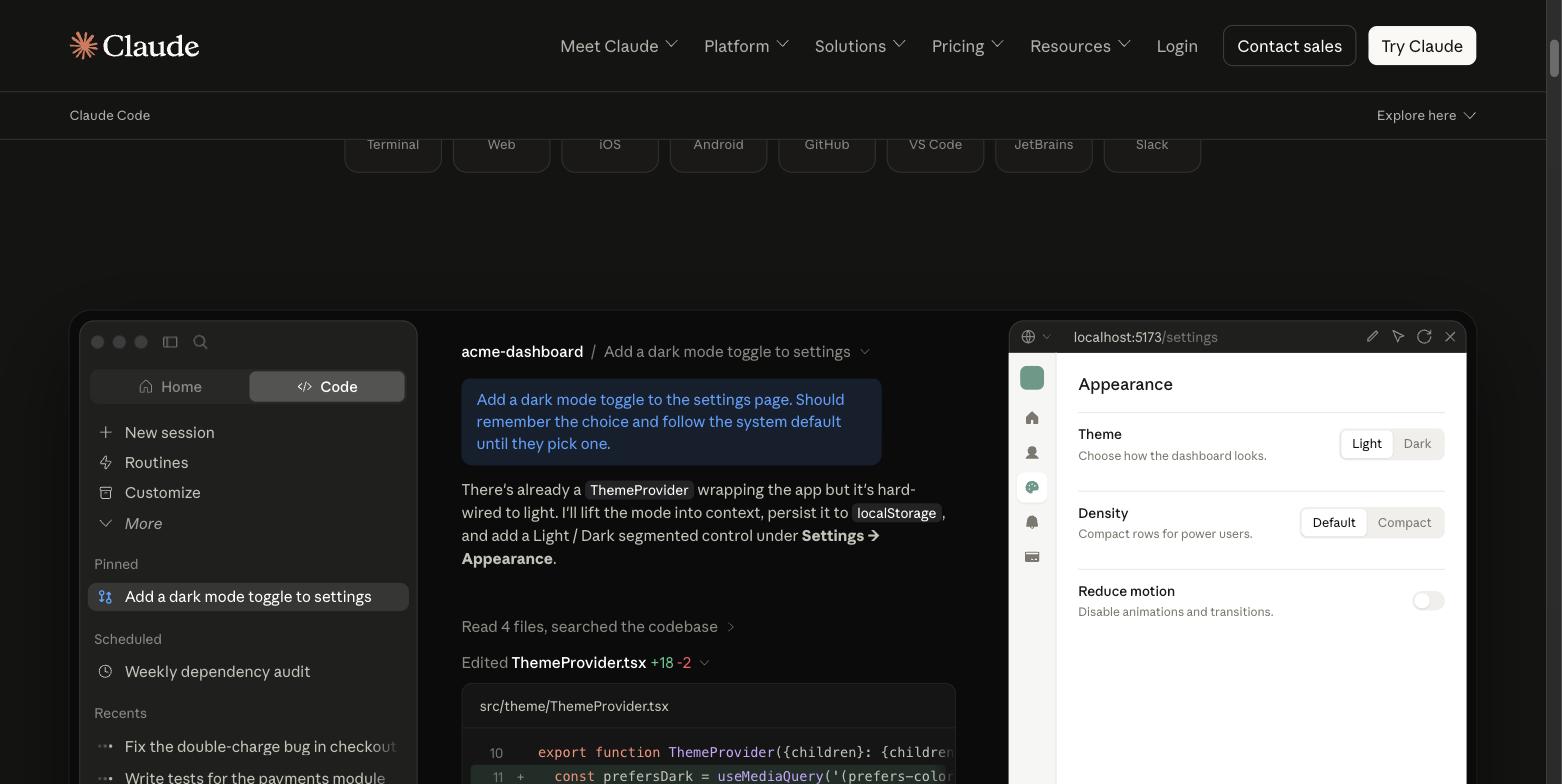Click the Login link
Image resolution: width=1562 pixels, height=784 pixels.
pyautogui.click(x=1177, y=46)
